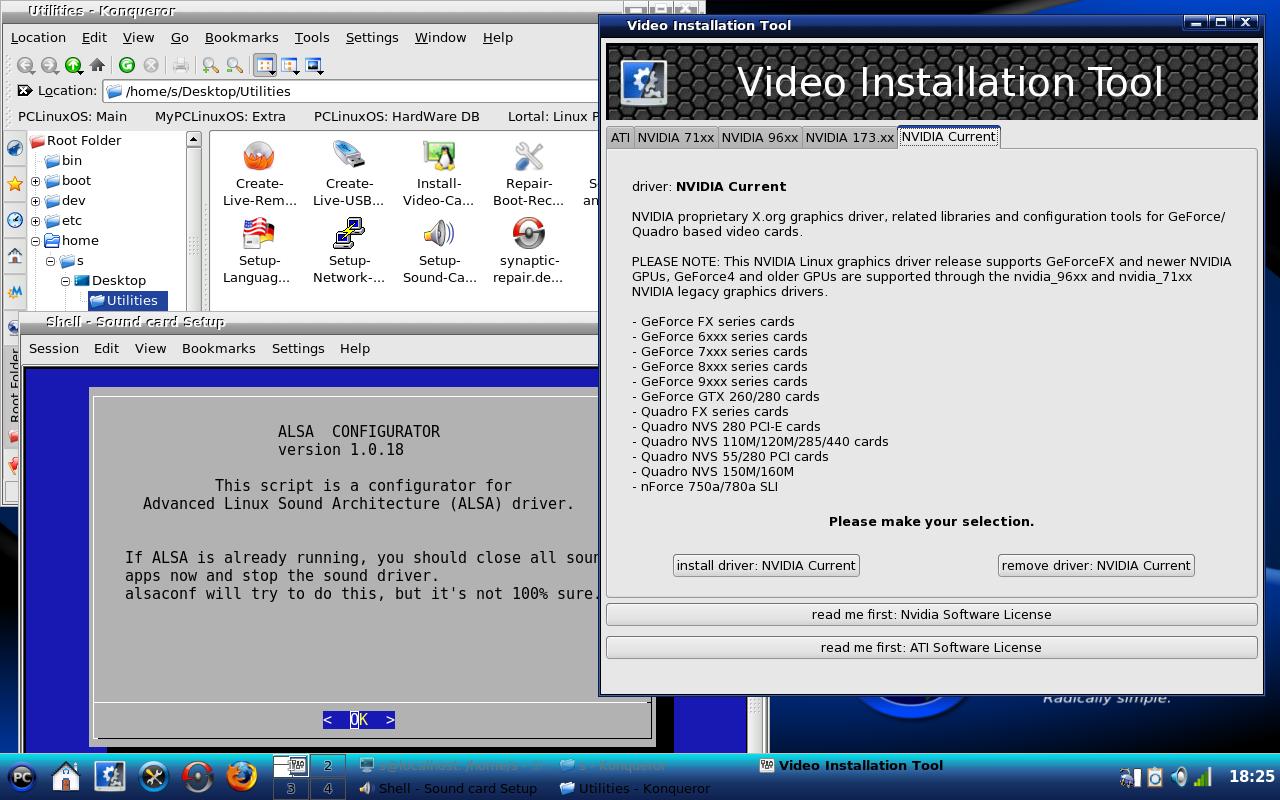Collapse the s folder tree node

tap(50, 261)
